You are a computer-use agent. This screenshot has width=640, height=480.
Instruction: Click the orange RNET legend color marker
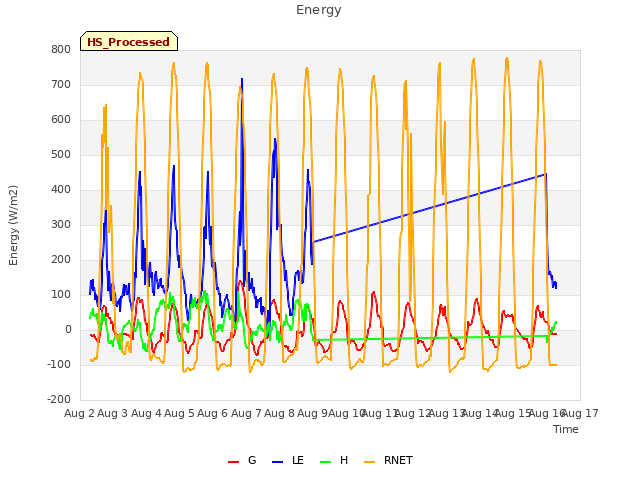click(369, 462)
